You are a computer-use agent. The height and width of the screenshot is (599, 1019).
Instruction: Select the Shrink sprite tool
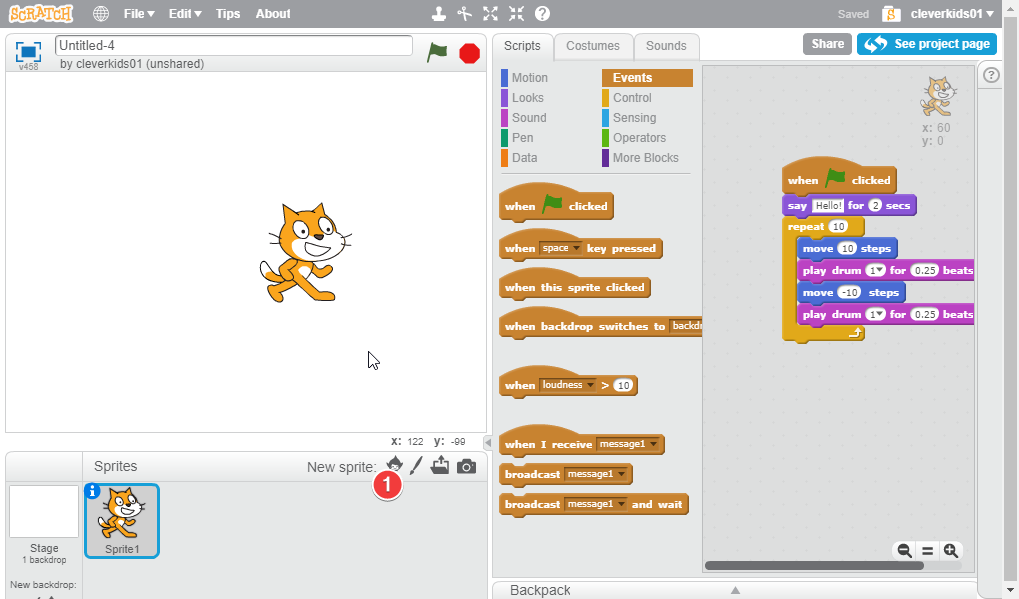[x=516, y=14]
